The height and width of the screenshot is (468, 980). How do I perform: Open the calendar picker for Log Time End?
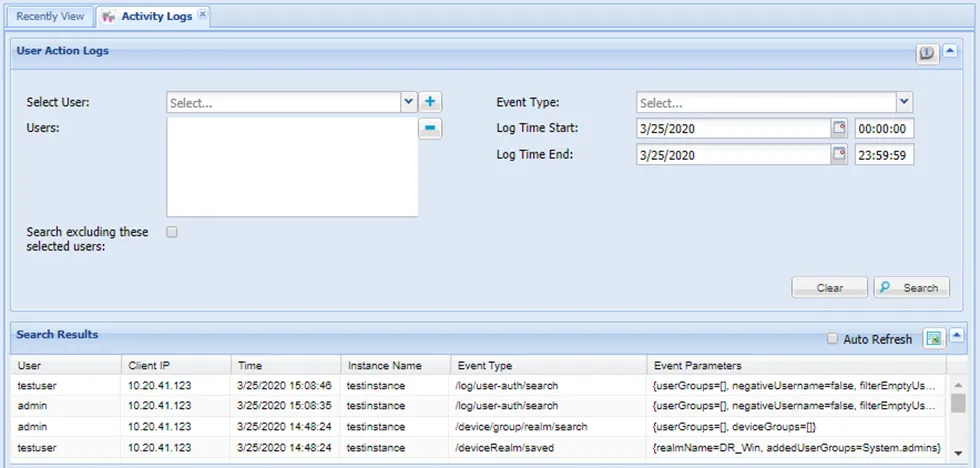coord(839,154)
